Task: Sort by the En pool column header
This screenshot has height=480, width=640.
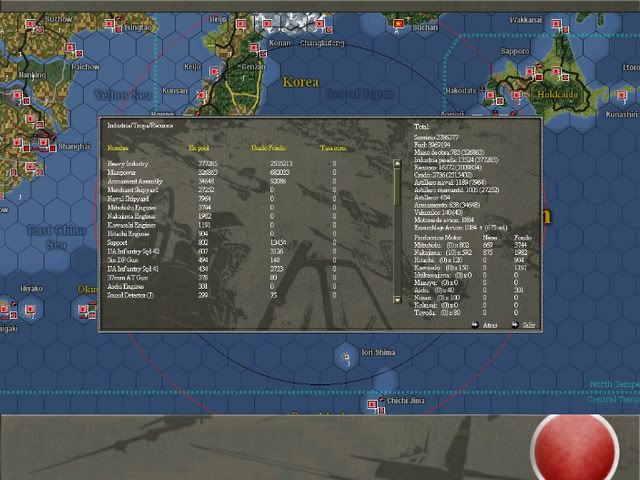Action: [199, 148]
